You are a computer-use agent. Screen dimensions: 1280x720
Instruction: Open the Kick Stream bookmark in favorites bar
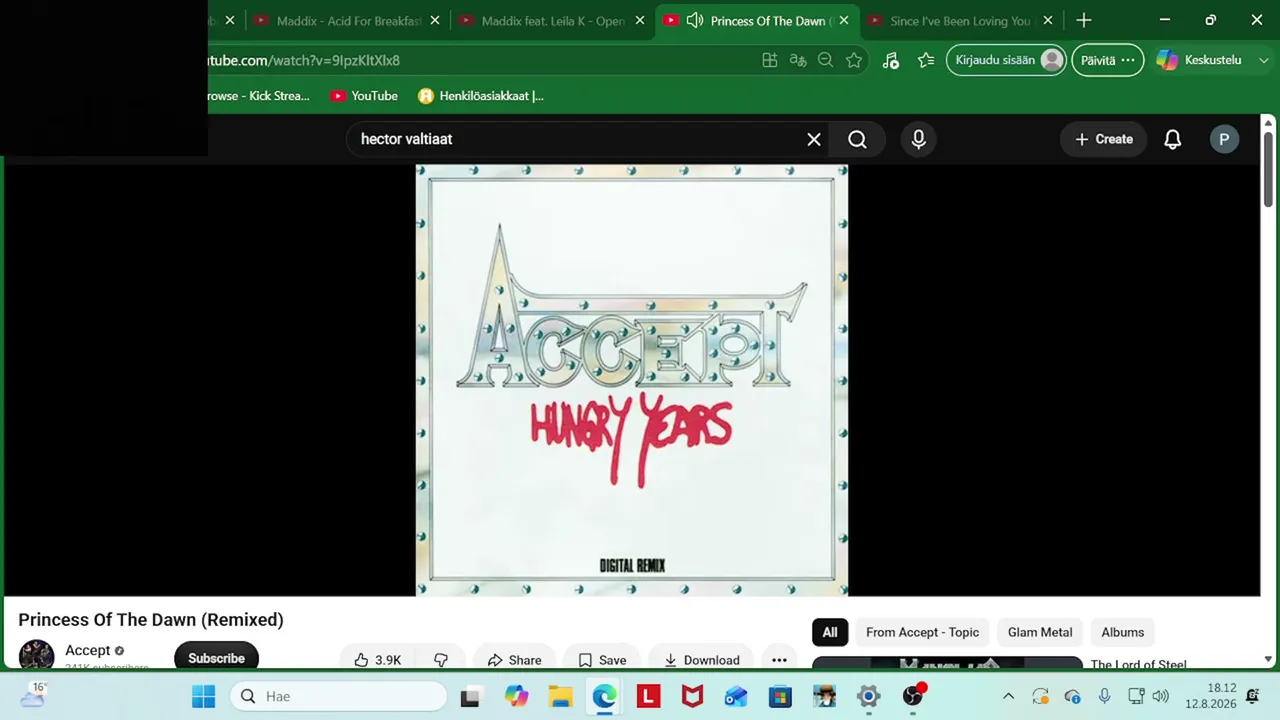pyautogui.click(x=258, y=96)
